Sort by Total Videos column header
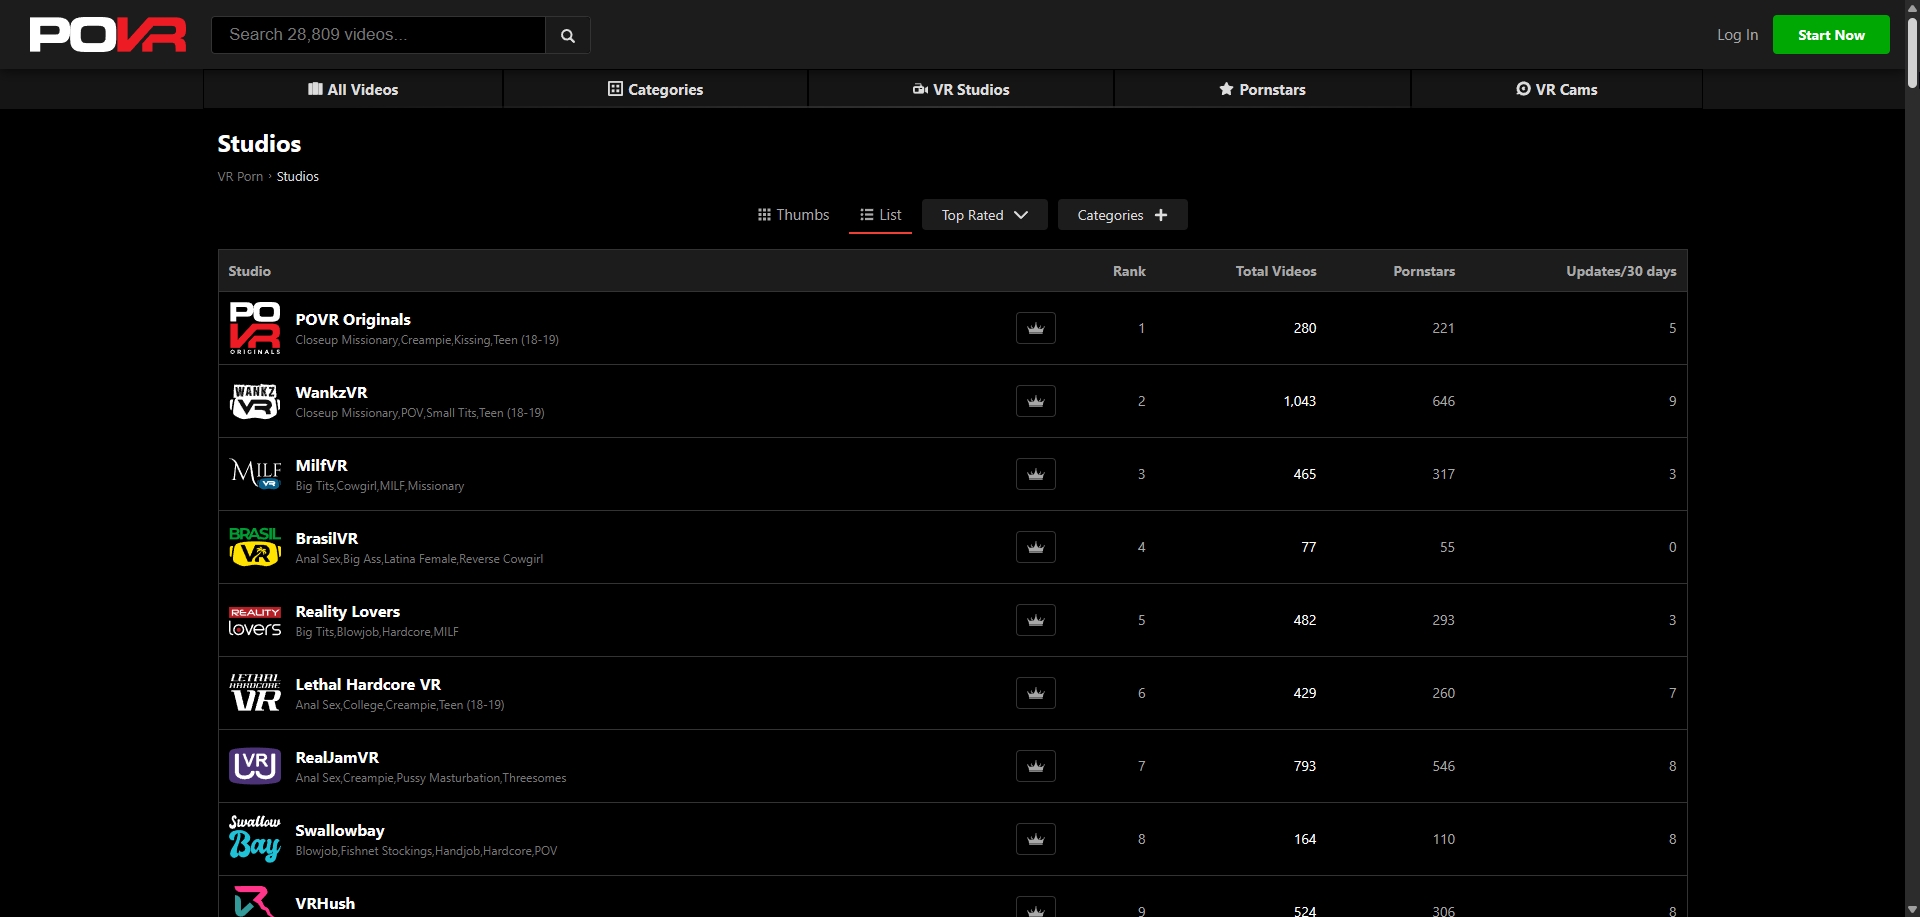The width and height of the screenshot is (1920, 917). pyautogui.click(x=1275, y=271)
